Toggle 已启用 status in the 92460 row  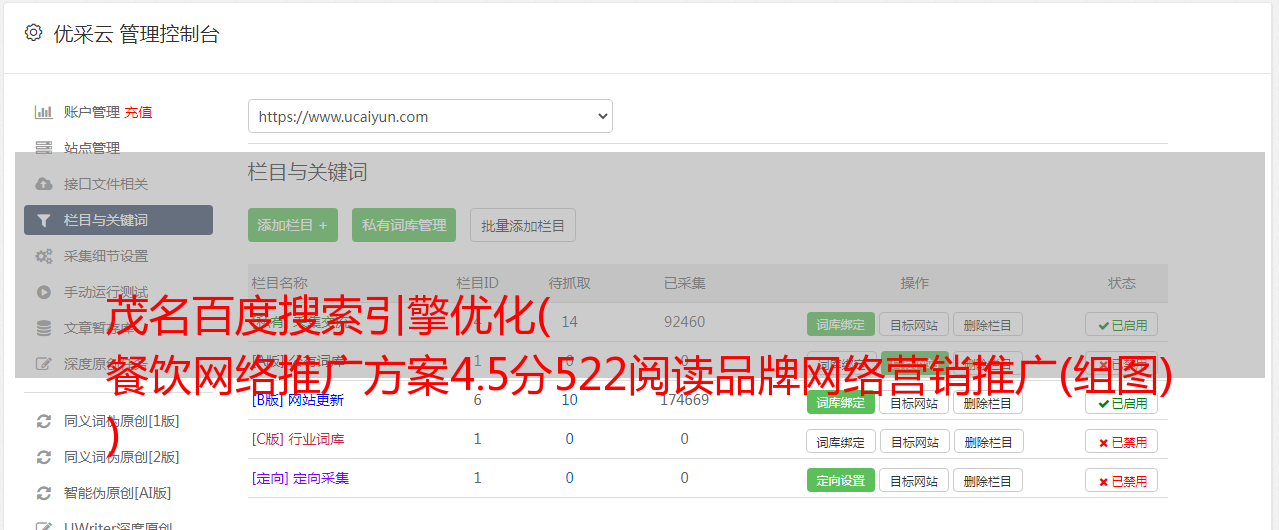click(x=1121, y=324)
